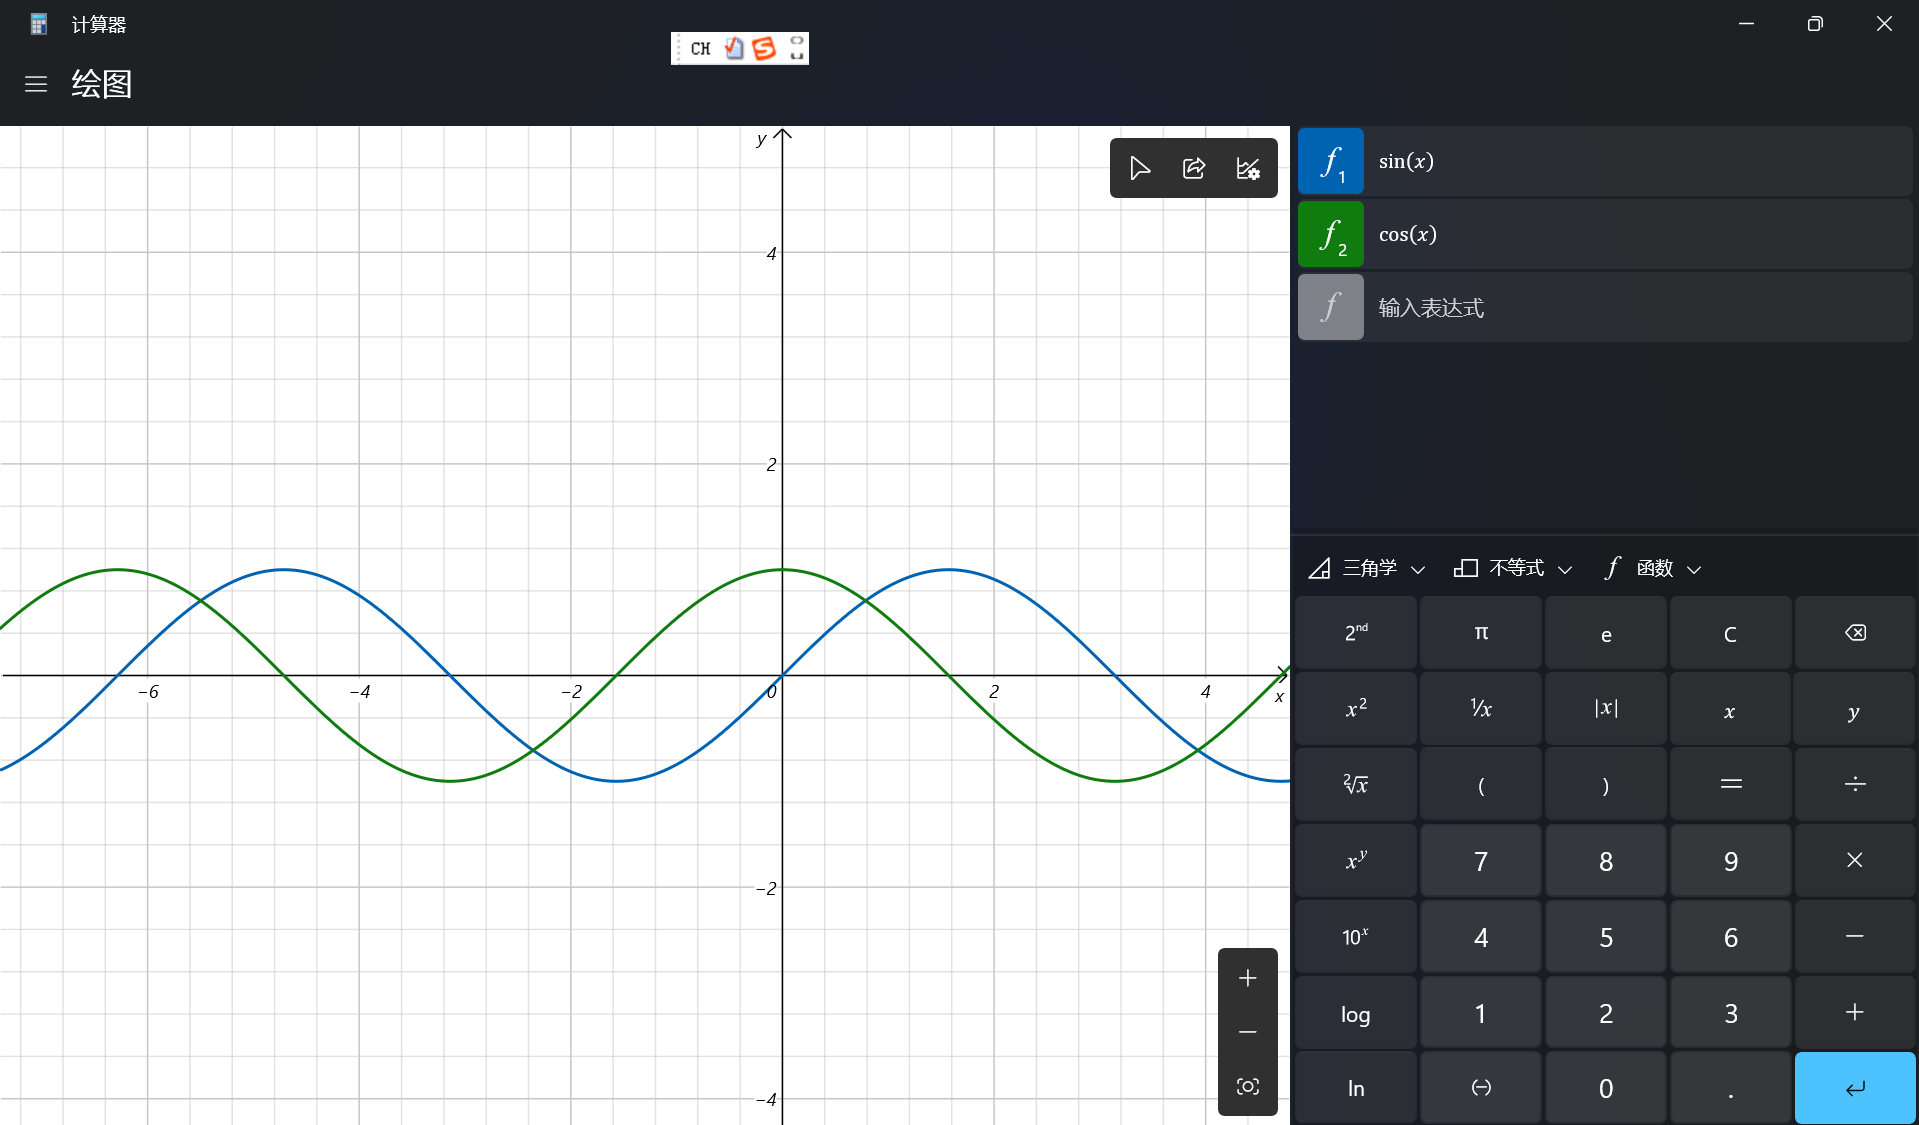Toggle visibility of sin(x) function f1
The height and width of the screenshot is (1125, 1919).
(x=1331, y=161)
